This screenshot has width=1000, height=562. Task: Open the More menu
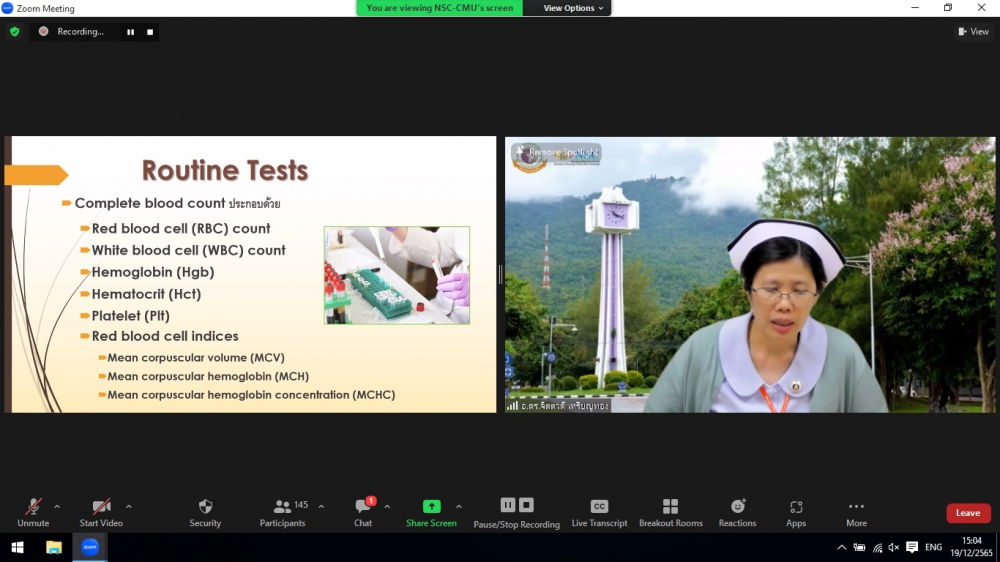856,507
